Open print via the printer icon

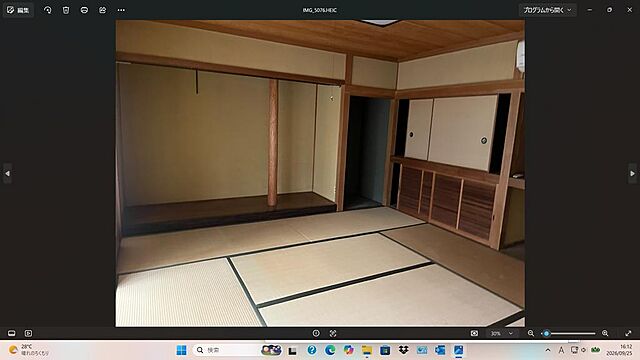84,10
